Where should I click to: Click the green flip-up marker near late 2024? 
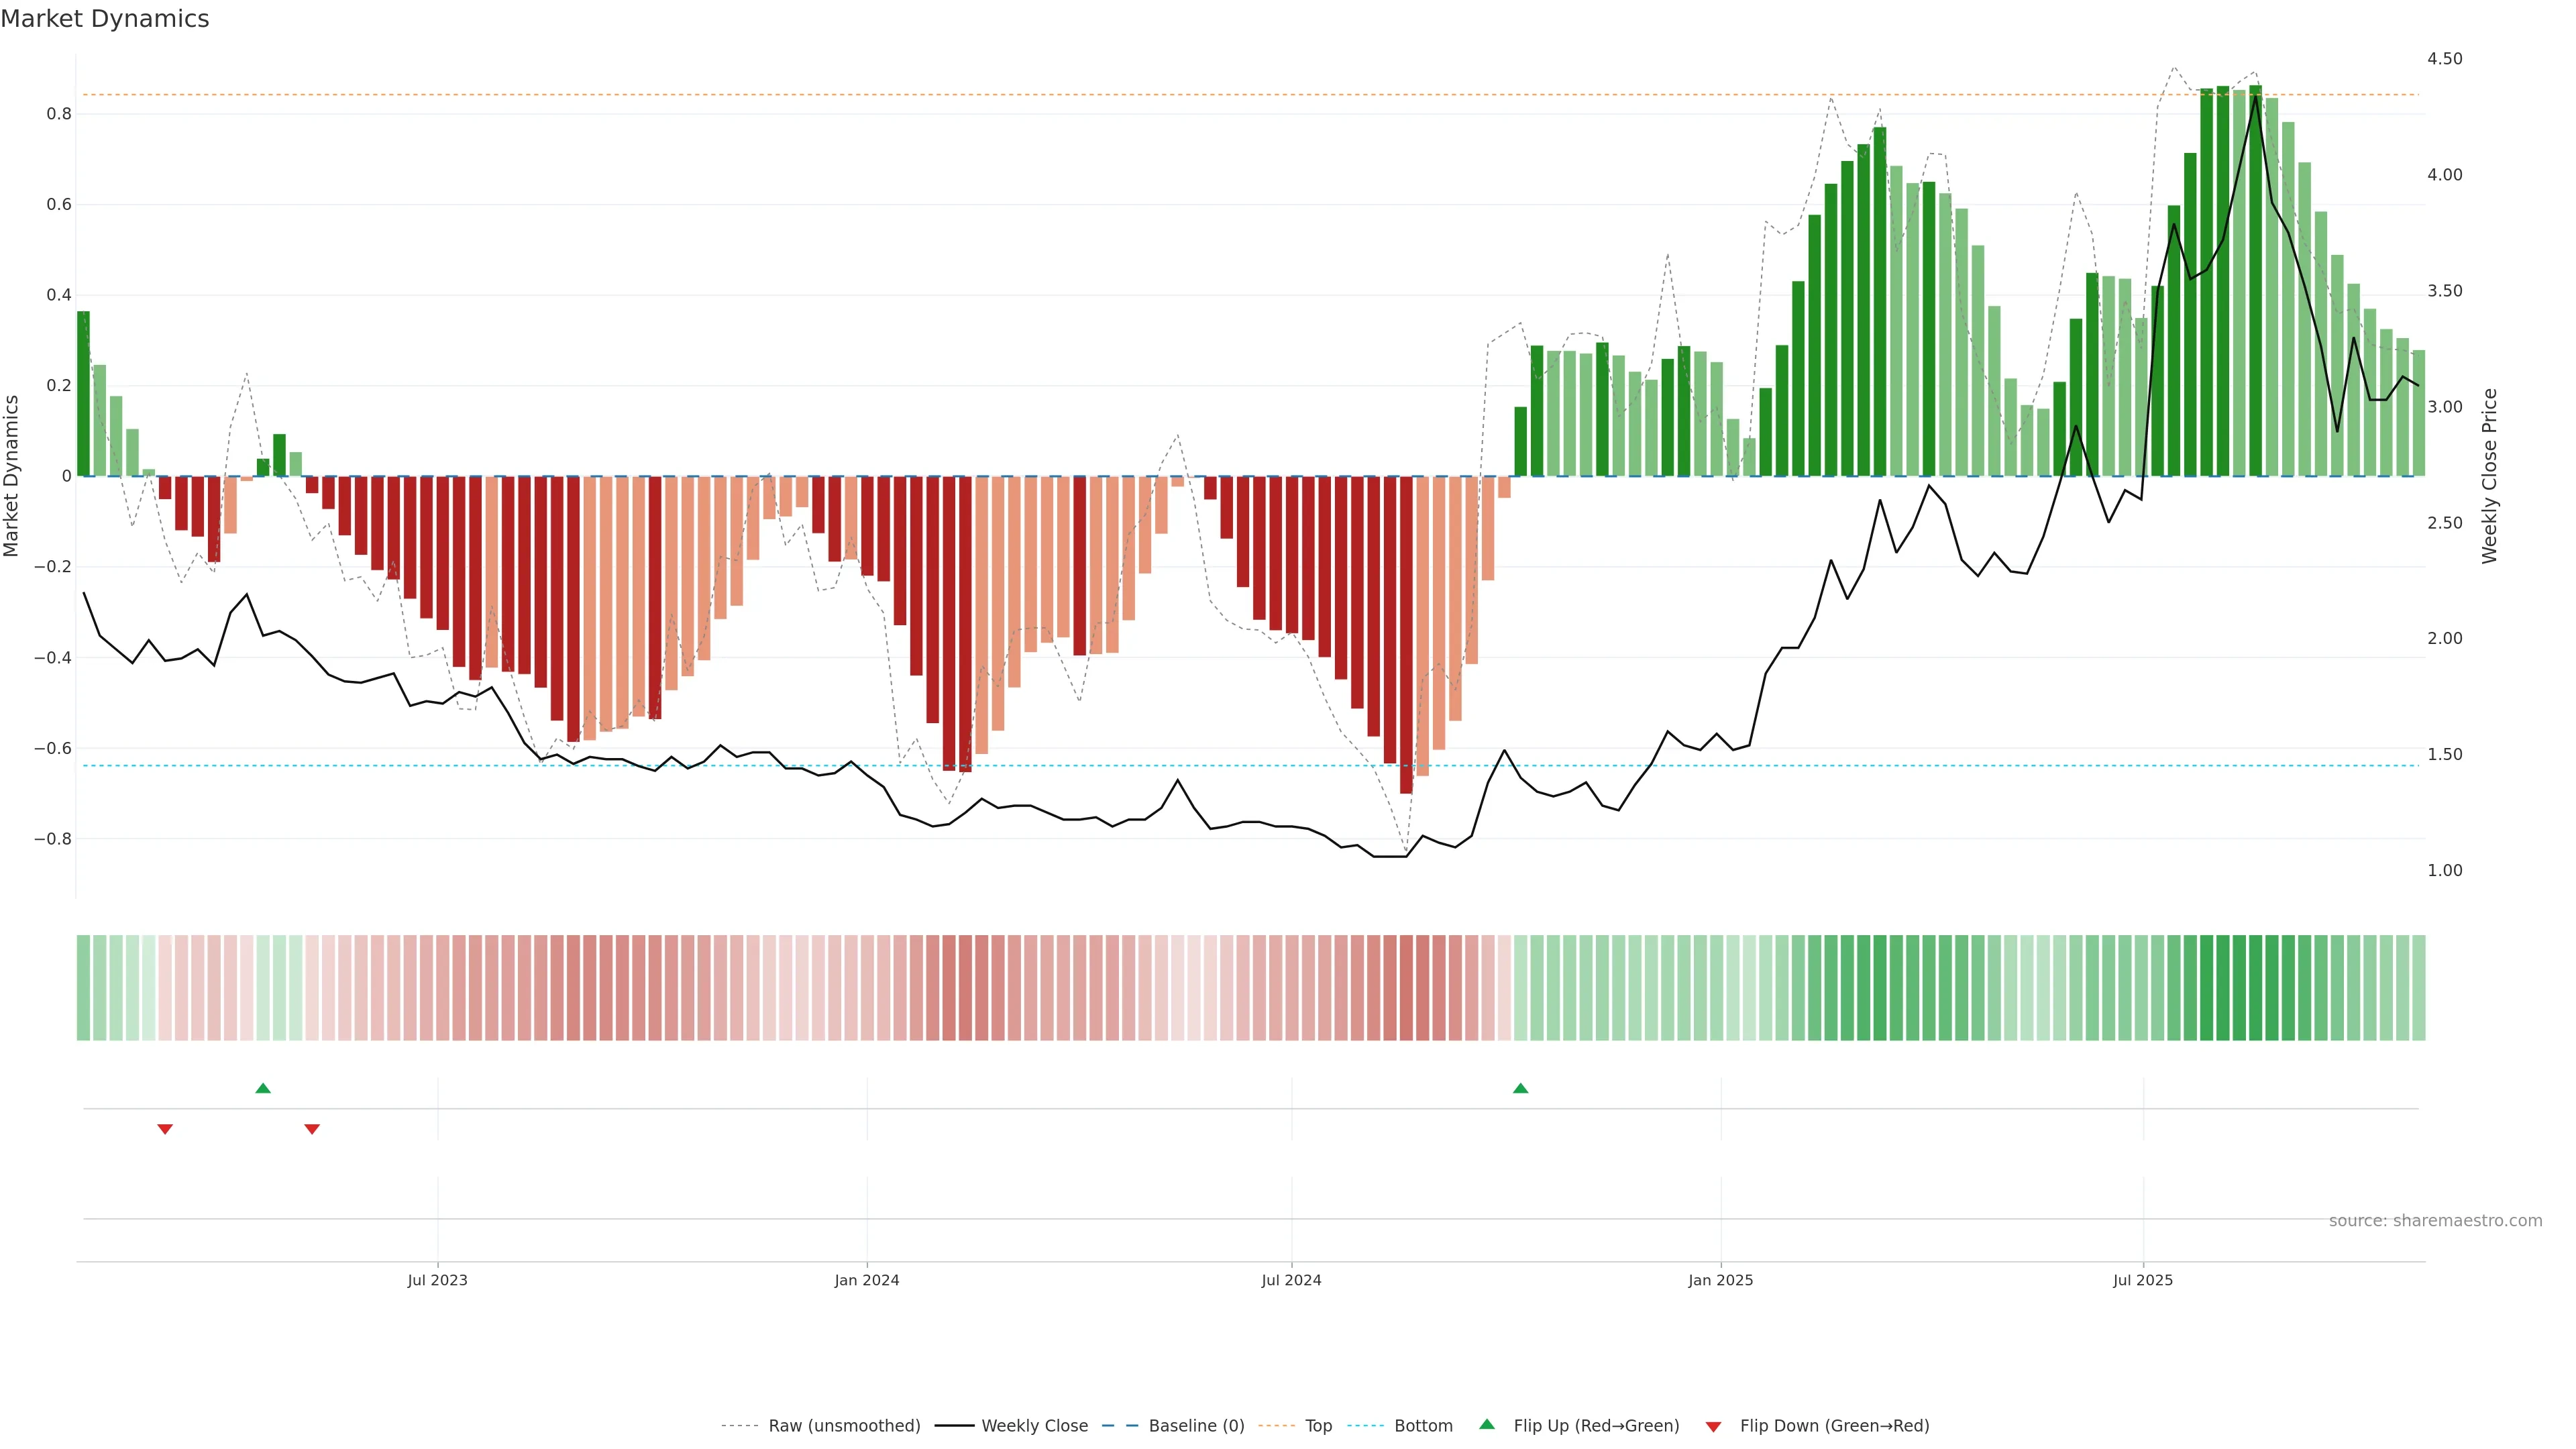coord(1520,1088)
